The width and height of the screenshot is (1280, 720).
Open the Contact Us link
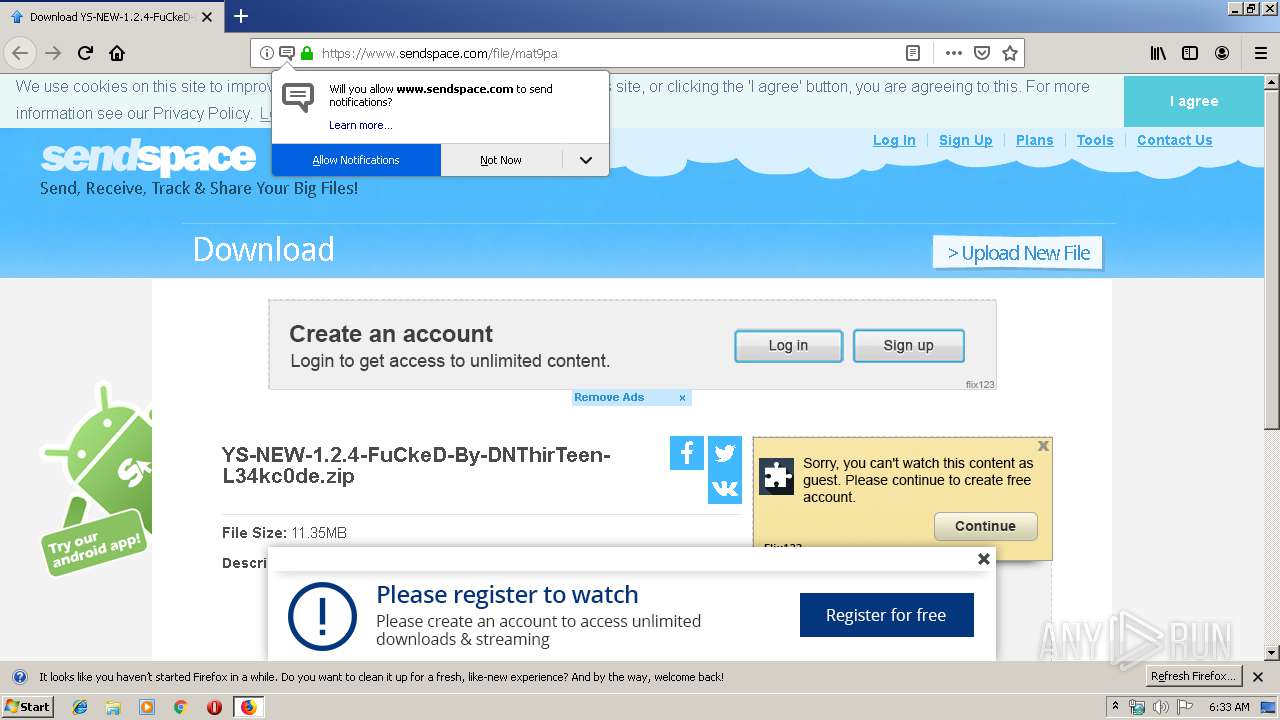click(x=1175, y=140)
